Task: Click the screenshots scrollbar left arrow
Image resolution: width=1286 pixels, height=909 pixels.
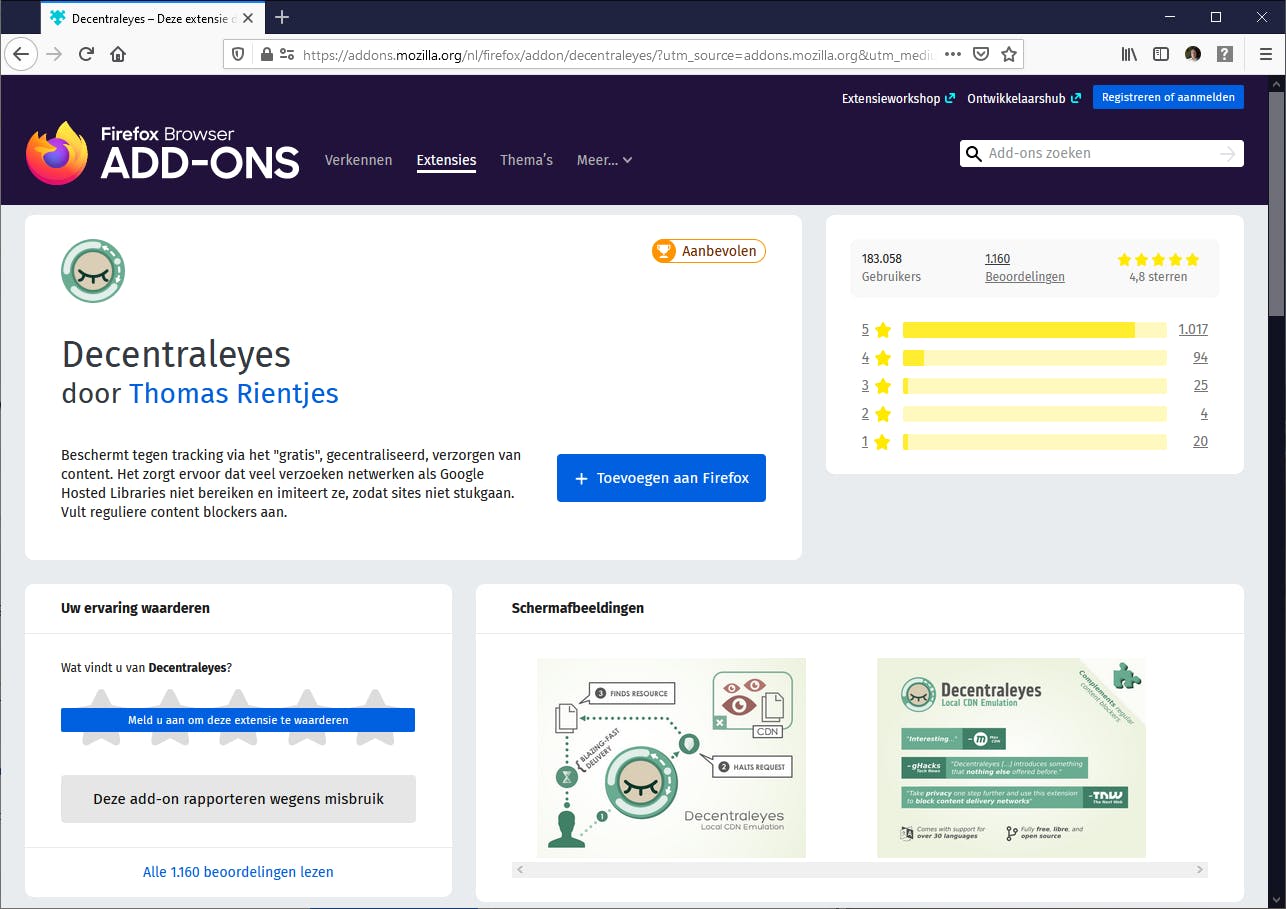Action: click(x=519, y=870)
